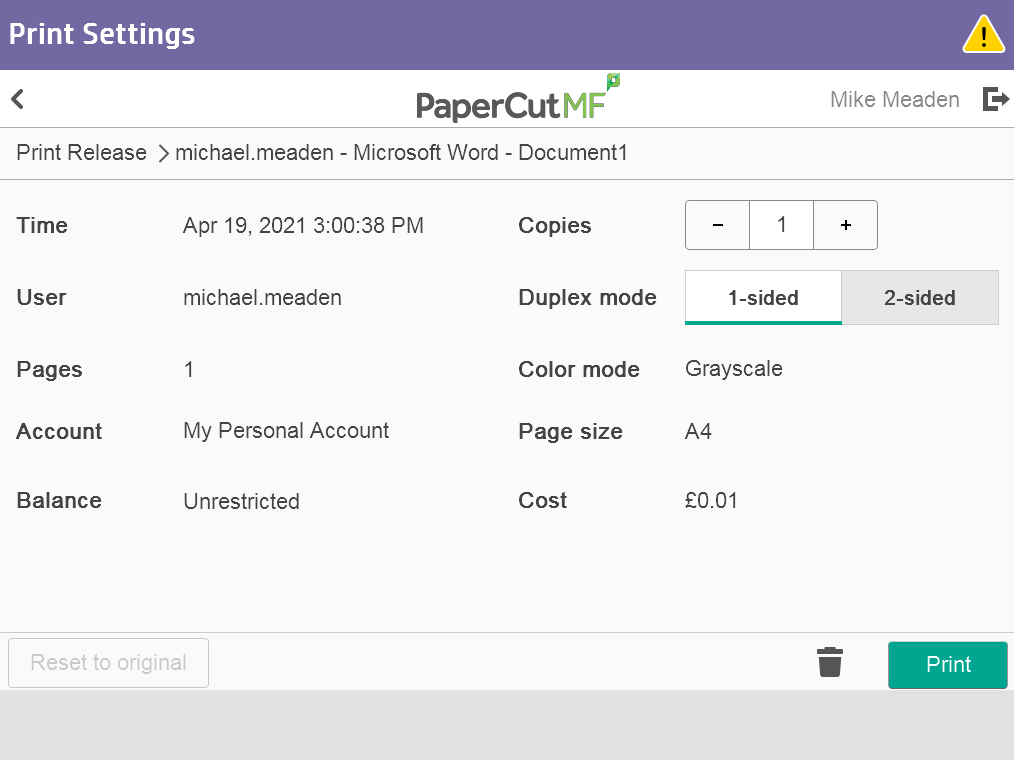The width and height of the screenshot is (1014, 760).
Task: Click the Mike Meaden user name
Action: coord(894,100)
